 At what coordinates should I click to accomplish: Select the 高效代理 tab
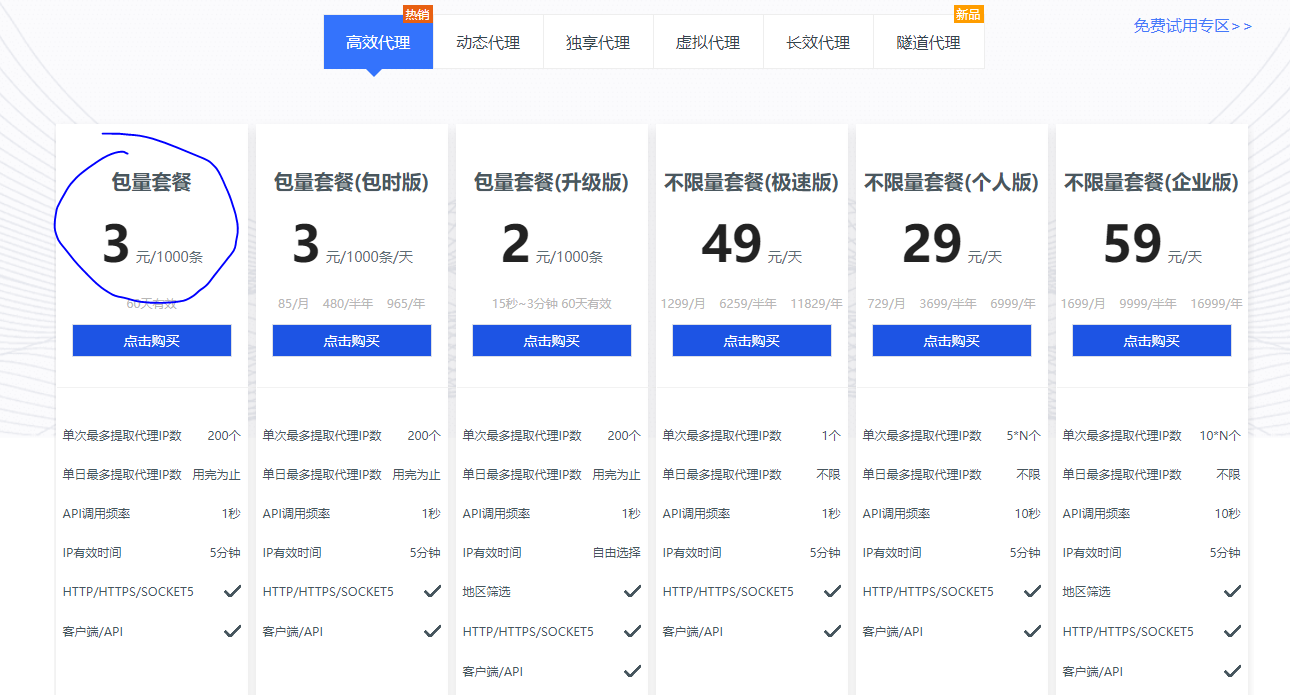tap(378, 42)
